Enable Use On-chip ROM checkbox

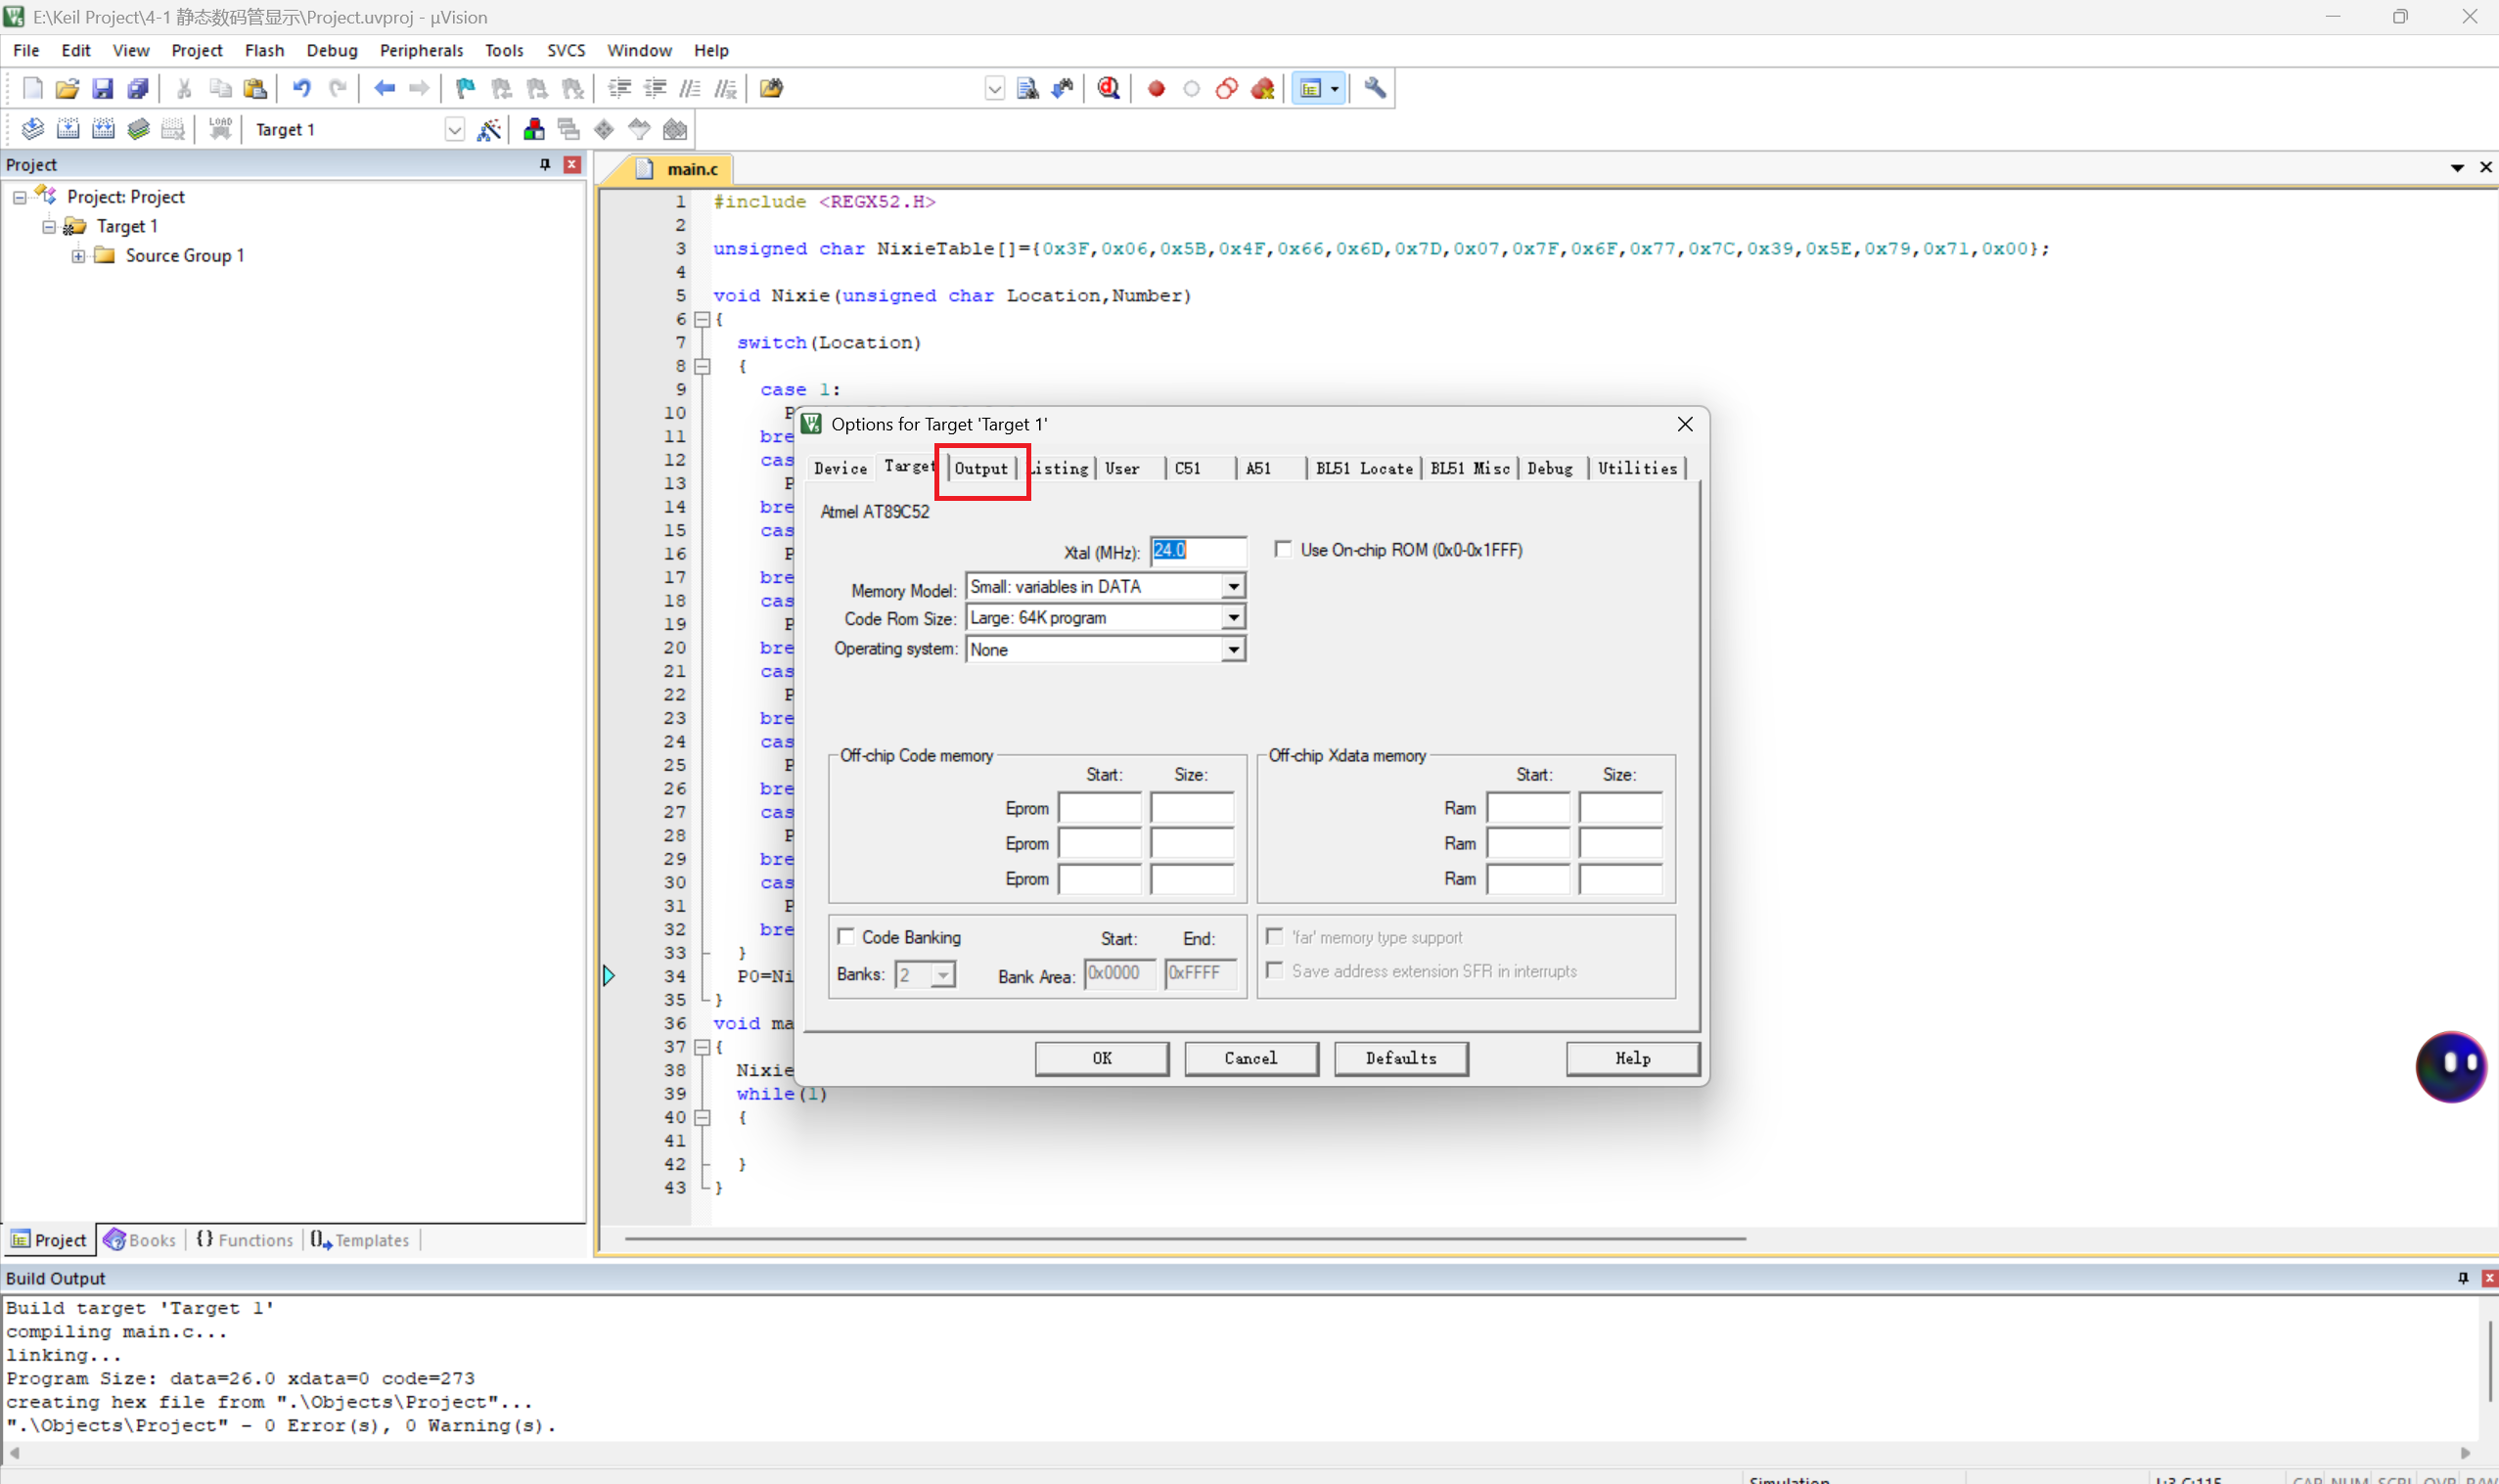[x=1283, y=549]
